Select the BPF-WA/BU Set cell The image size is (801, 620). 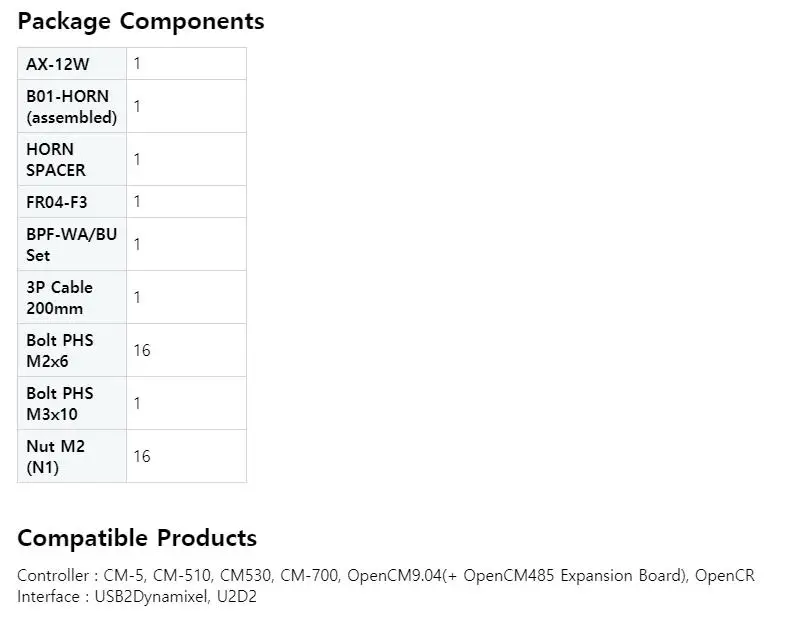[72, 244]
